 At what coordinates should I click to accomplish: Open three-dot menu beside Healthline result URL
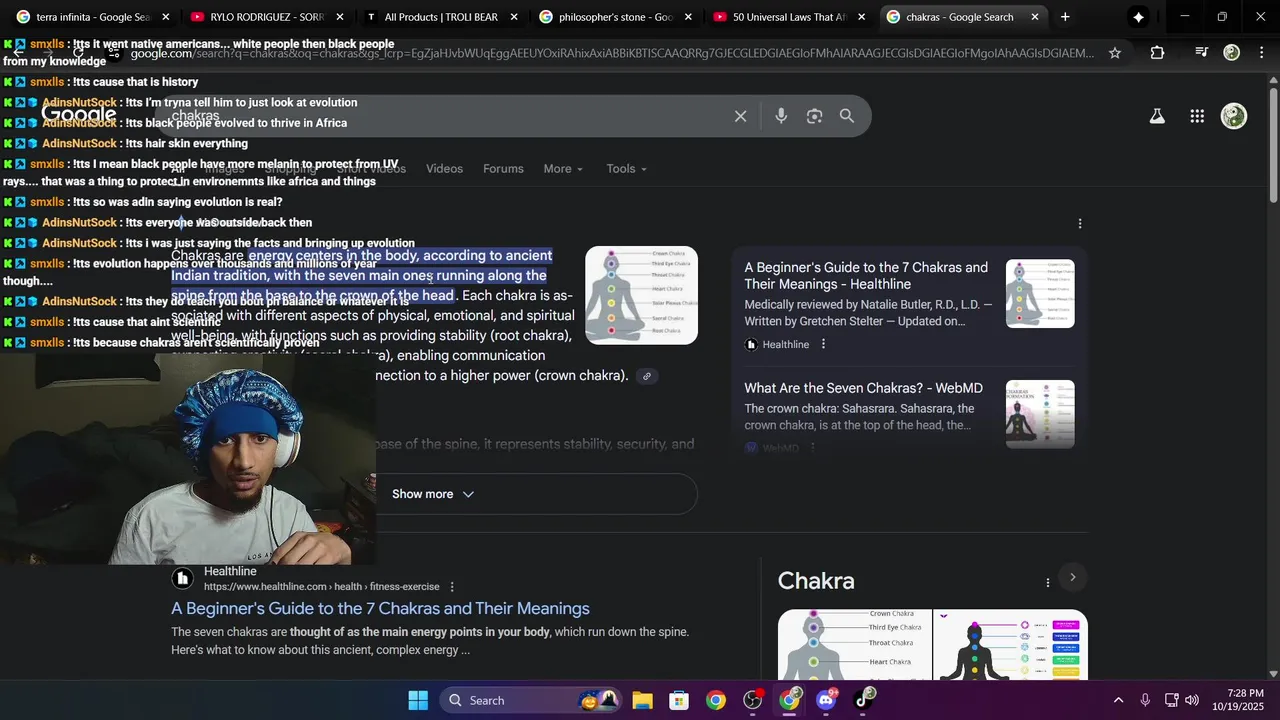click(x=452, y=587)
